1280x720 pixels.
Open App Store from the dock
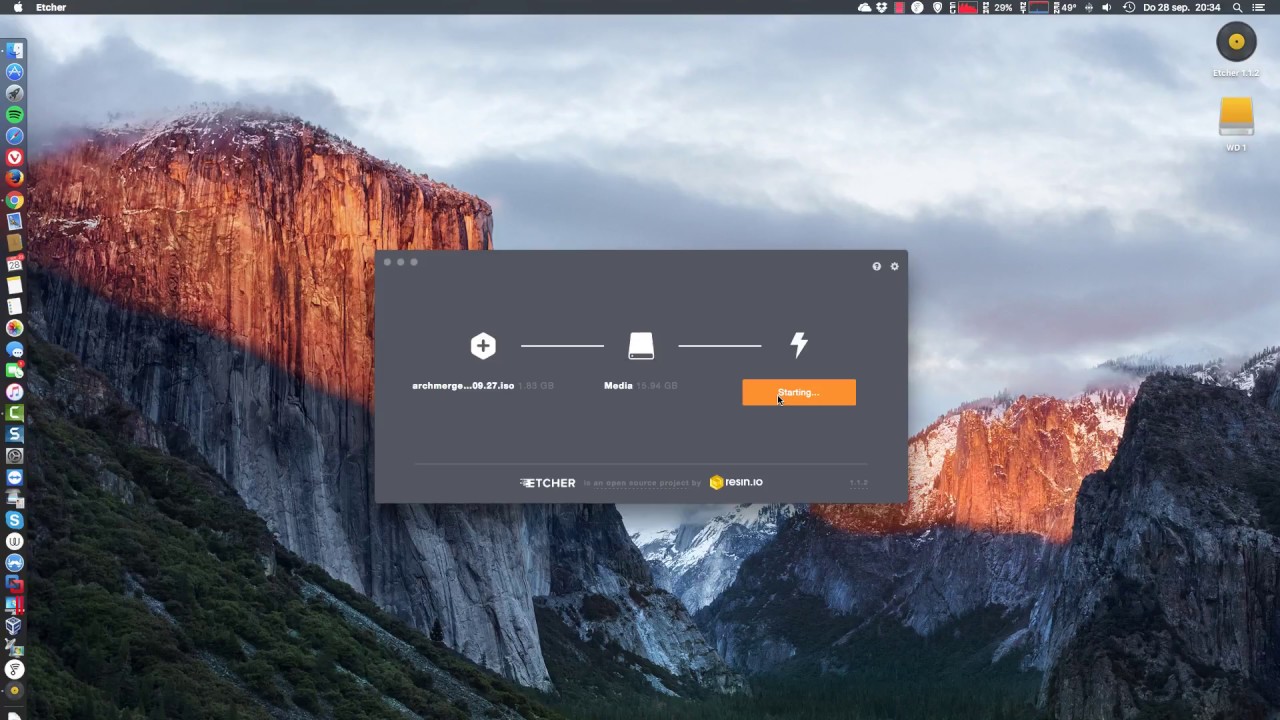pyautogui.click(x=14, y=72)
